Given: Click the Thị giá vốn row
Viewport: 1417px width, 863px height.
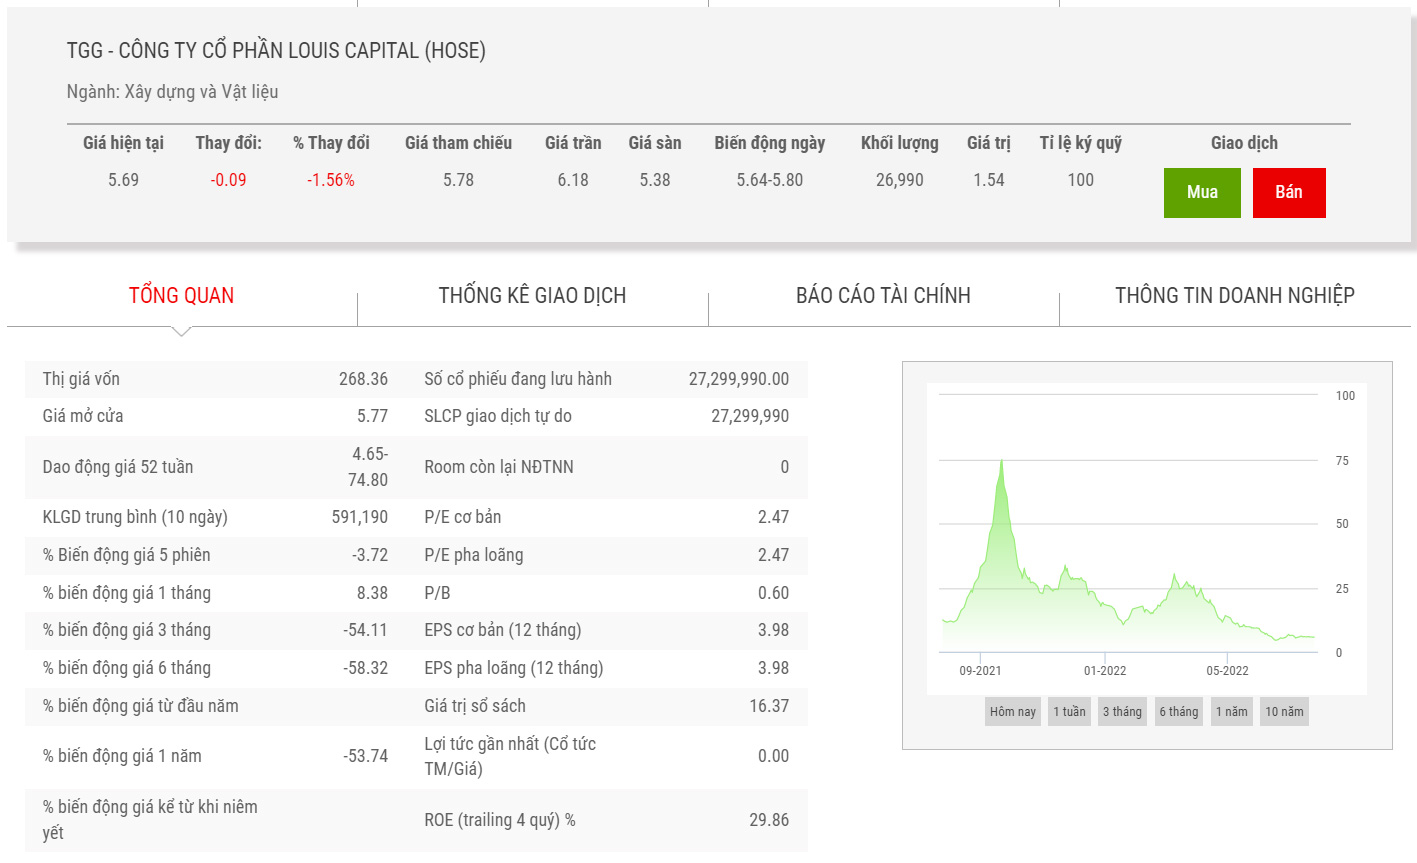Looking at the screenshot, I should click(x=215, y=379).
